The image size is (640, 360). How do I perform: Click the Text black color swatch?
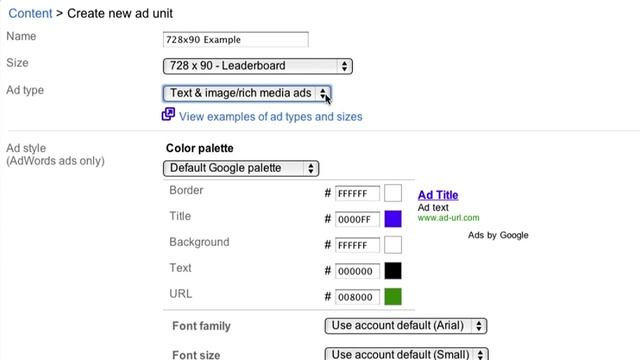click(x=393, y=271)
